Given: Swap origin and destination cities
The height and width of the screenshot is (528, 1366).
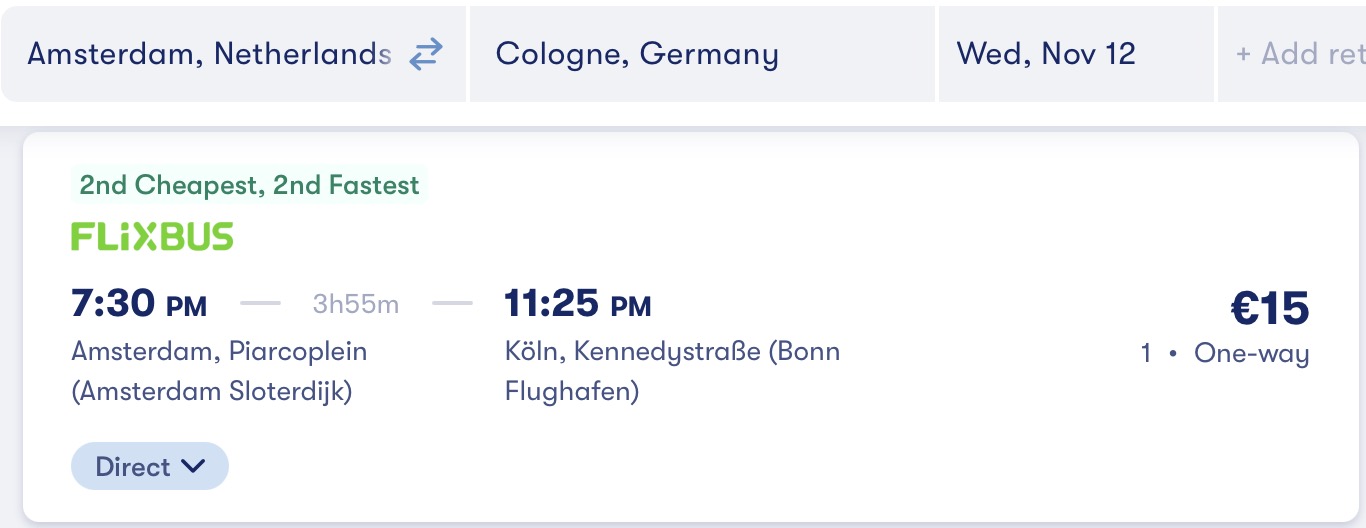Looking at the screenshot, I should click(x=426, y=54).
